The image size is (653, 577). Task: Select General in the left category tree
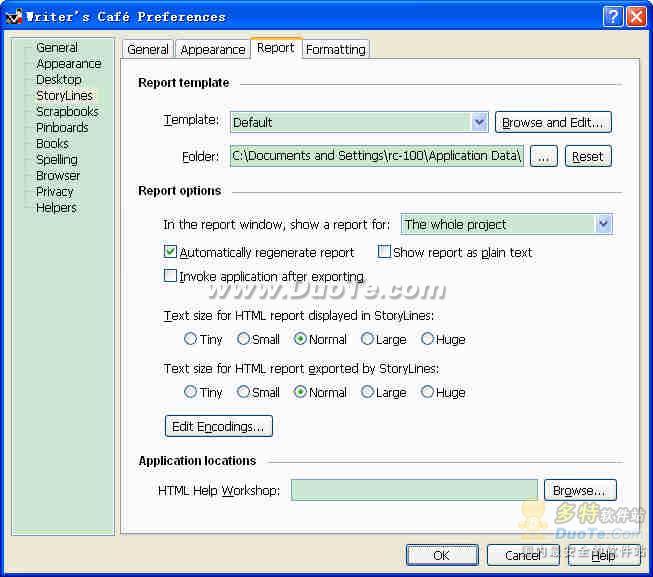pyautogui.click(x=57, y=47)
